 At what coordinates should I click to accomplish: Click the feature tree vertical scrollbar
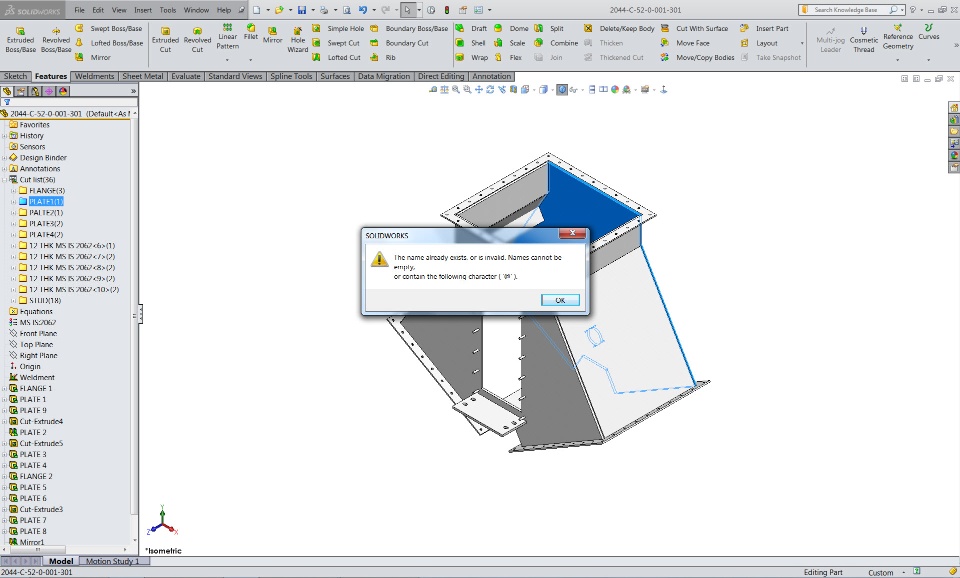pyautogui.click(x=134, y=318)
